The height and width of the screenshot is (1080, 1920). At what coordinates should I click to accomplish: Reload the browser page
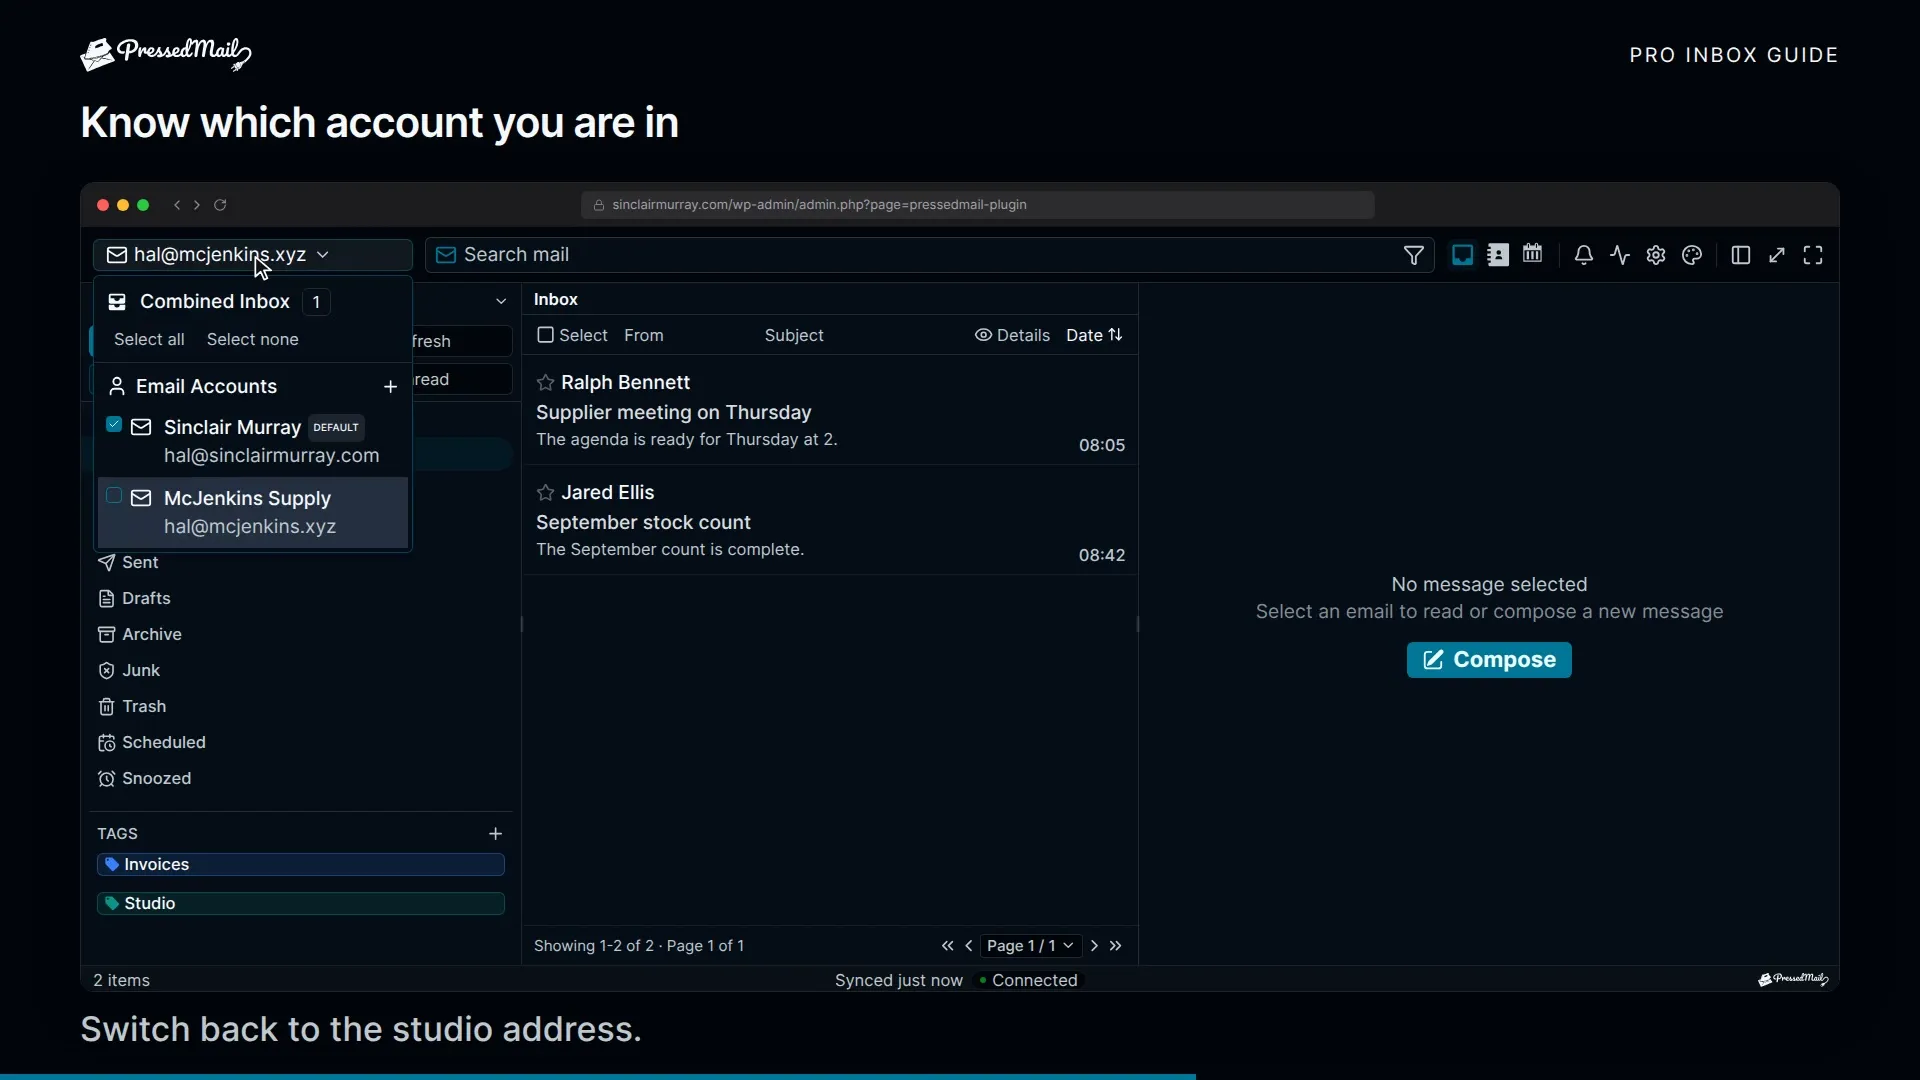[x=220, y=205]
